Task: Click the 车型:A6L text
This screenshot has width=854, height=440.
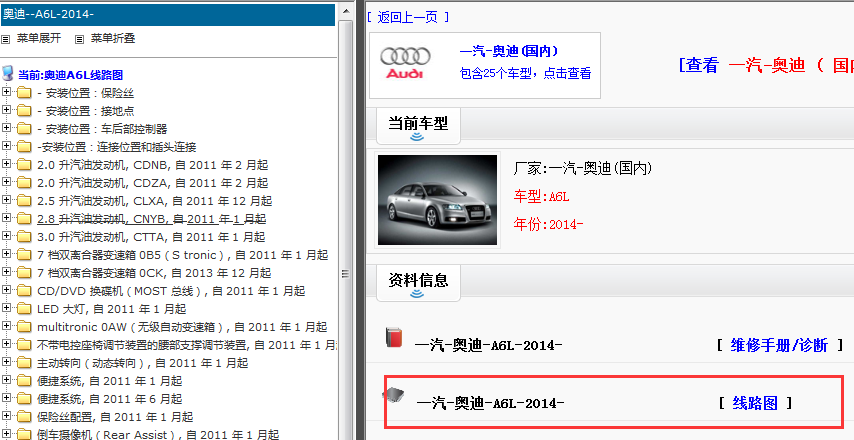Action: 541,197
